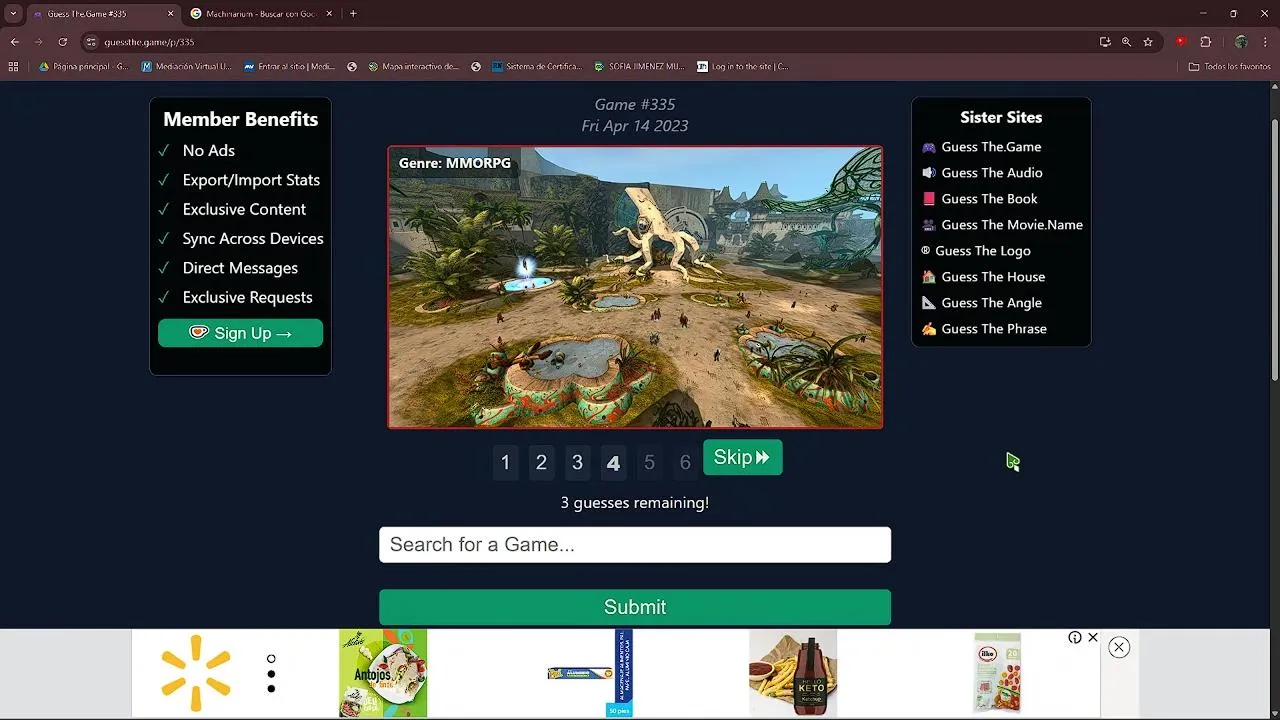The width and height of the screenshot is (1280, 720).
Task: Open the site information icon in address bar
Action: pyautogui.click(x=91, y=42)
